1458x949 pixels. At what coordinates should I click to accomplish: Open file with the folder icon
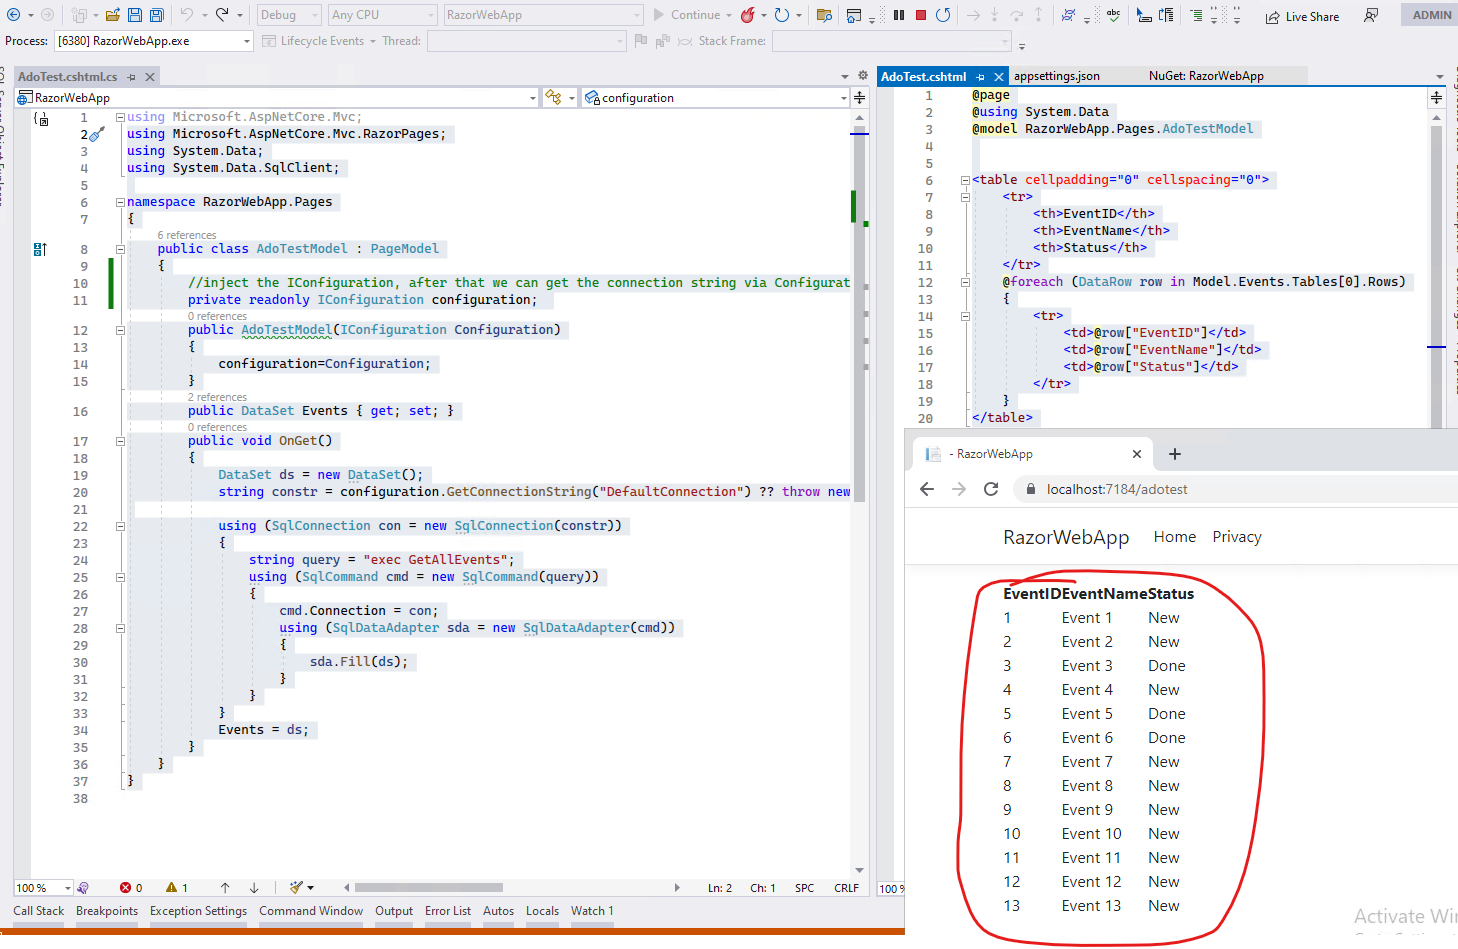[113, 15]
